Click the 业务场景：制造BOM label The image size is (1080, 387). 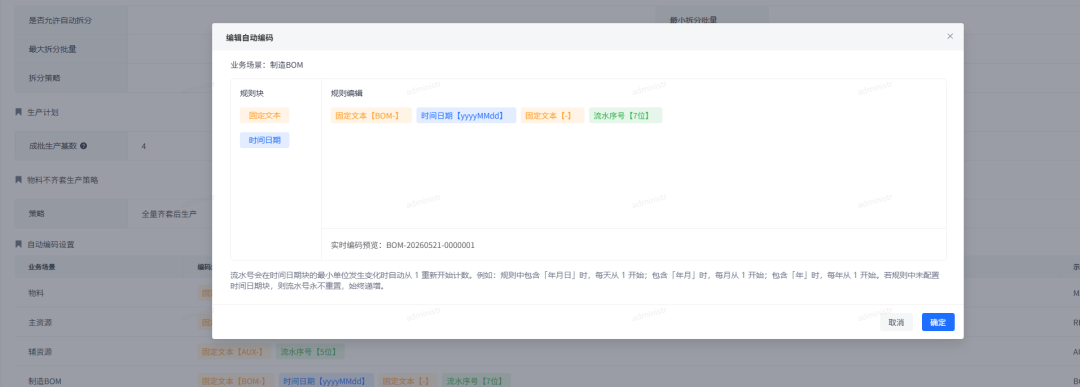pos(267,65)
